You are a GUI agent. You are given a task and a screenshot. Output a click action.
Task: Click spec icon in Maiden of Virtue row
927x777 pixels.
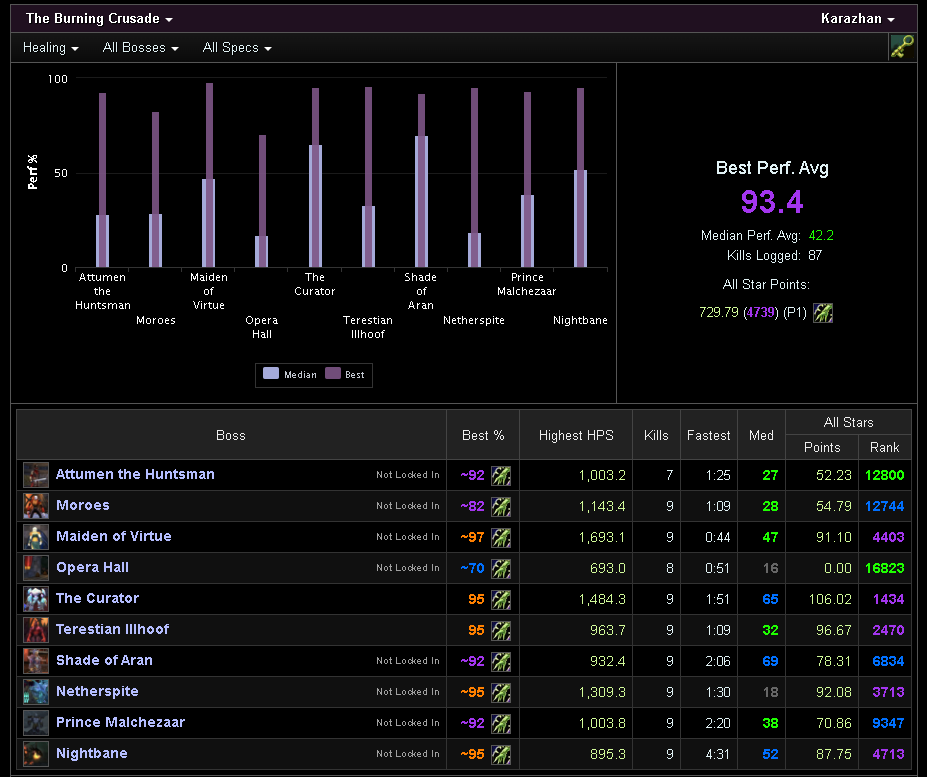point(501,538)
